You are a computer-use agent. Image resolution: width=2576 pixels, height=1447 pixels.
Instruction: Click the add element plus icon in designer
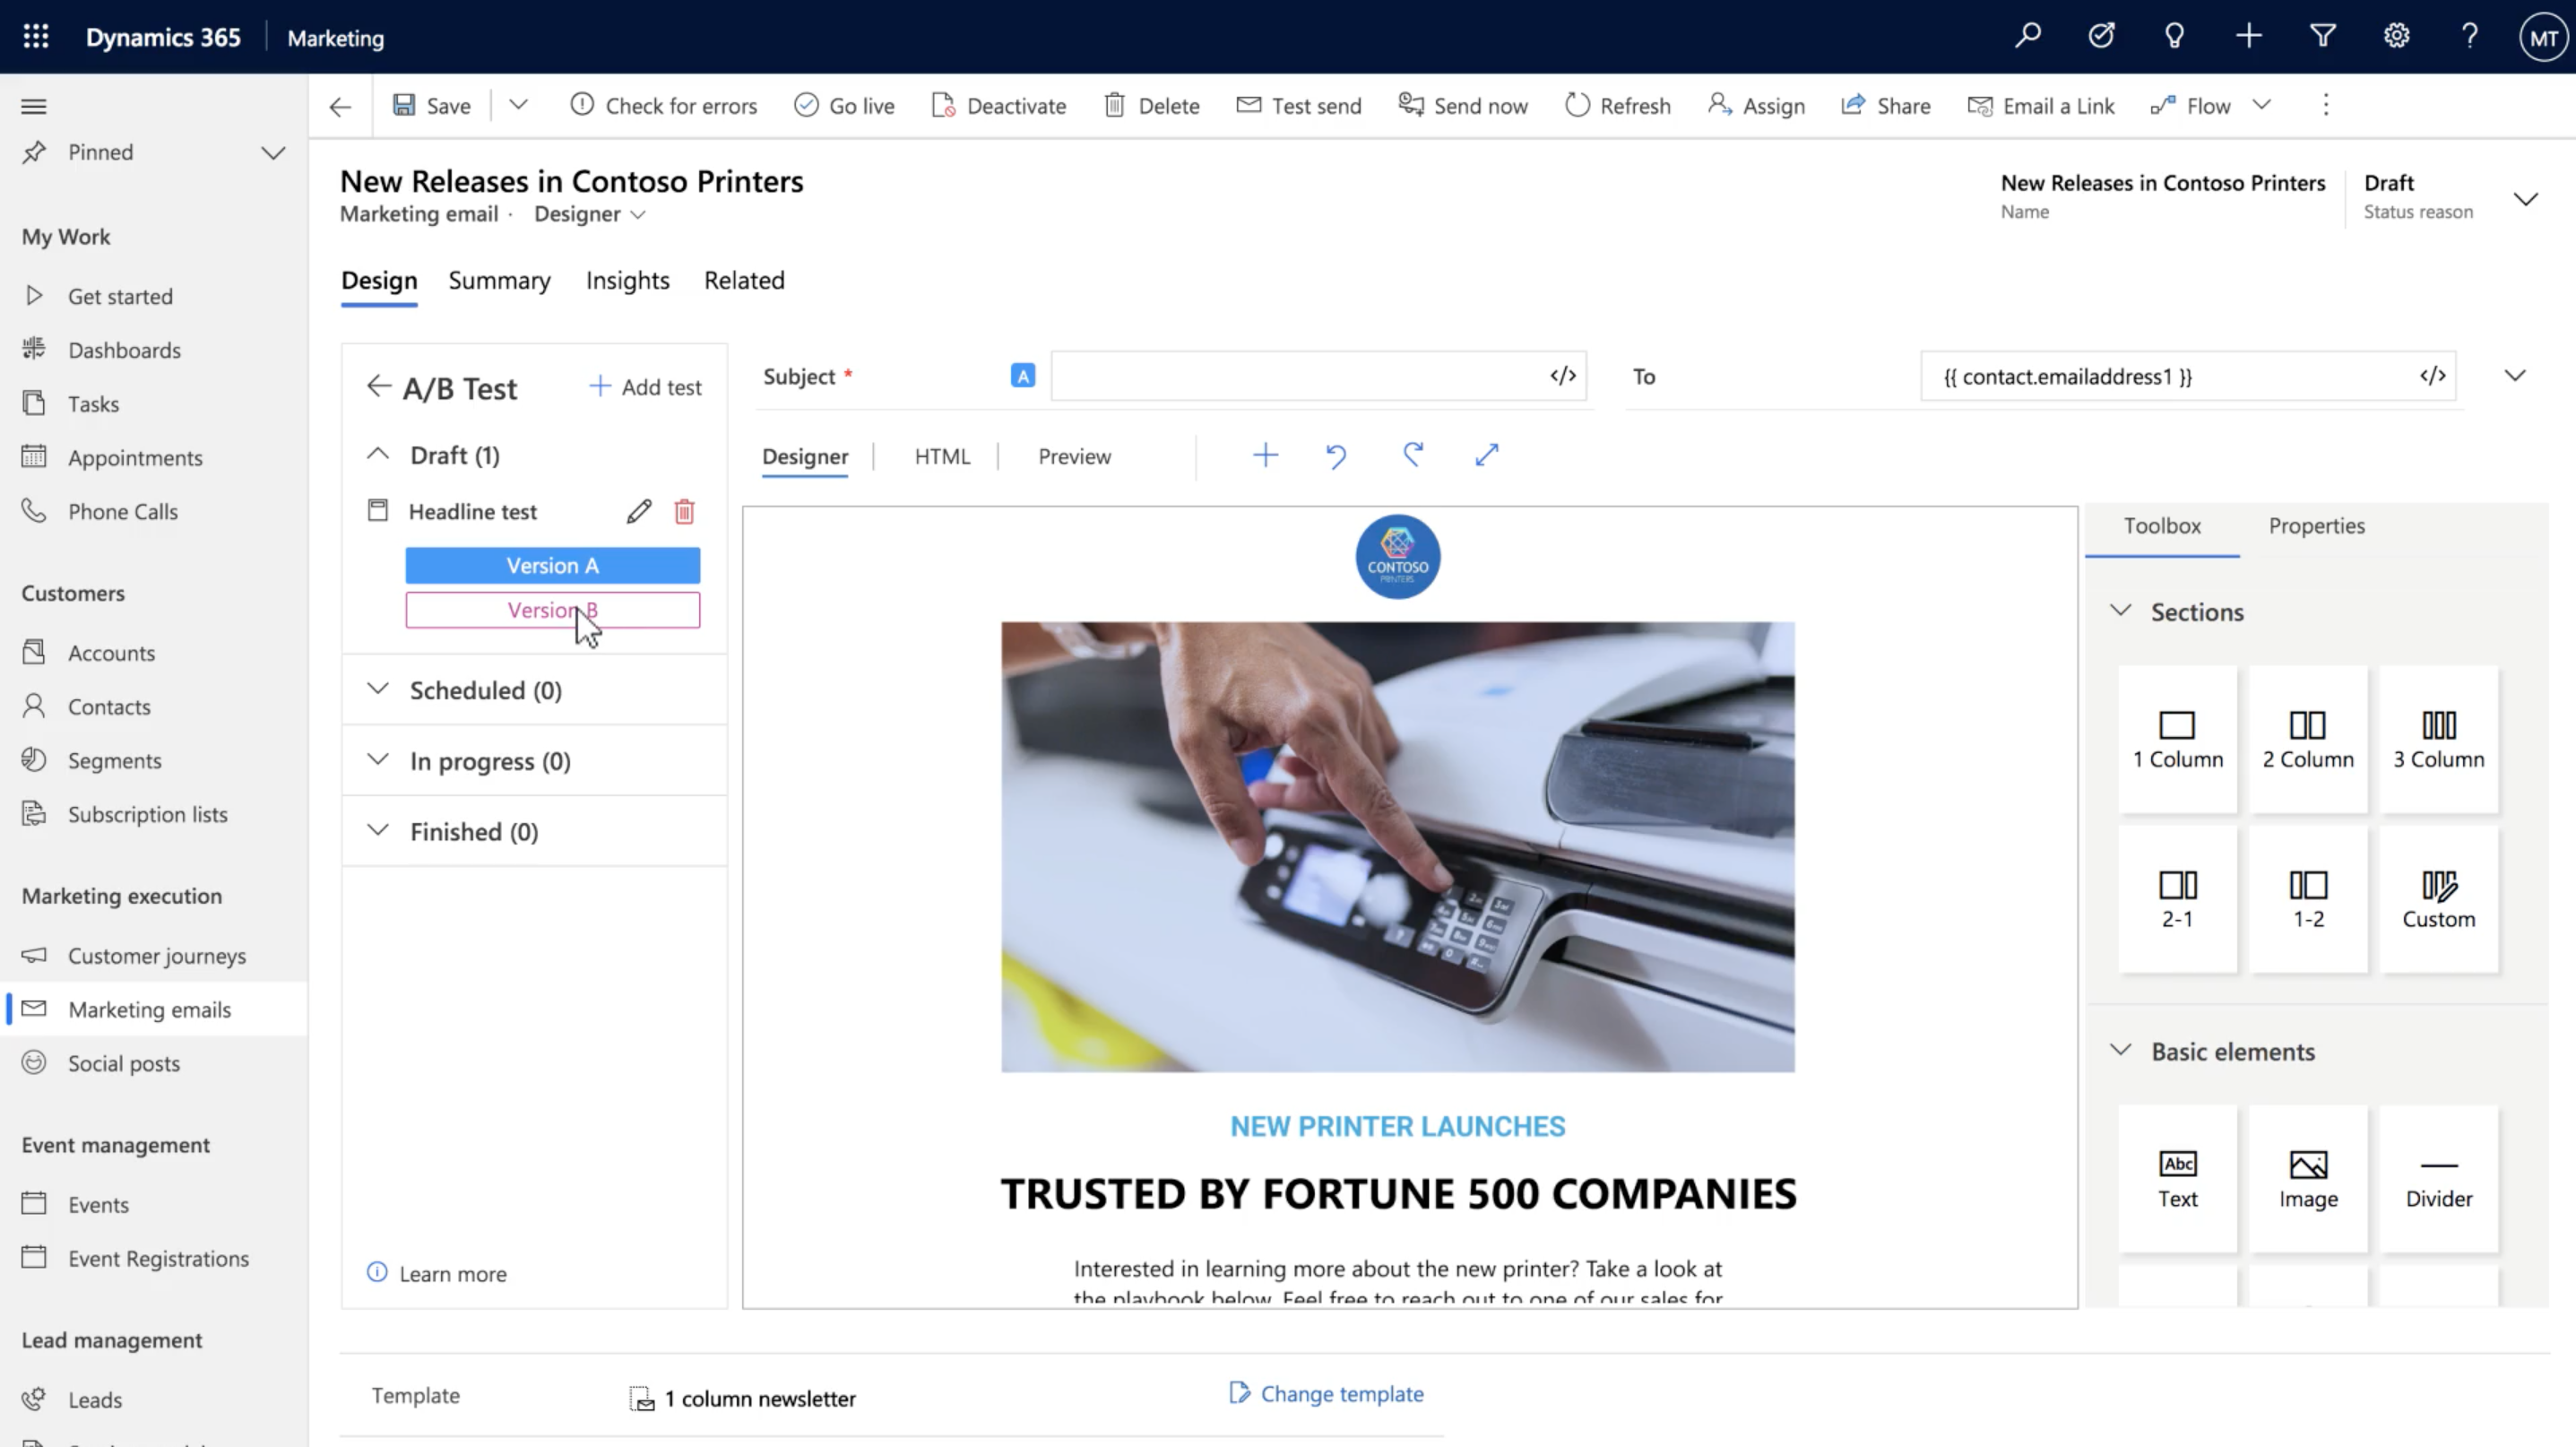pyautogui.click(x=1265, y=456)
